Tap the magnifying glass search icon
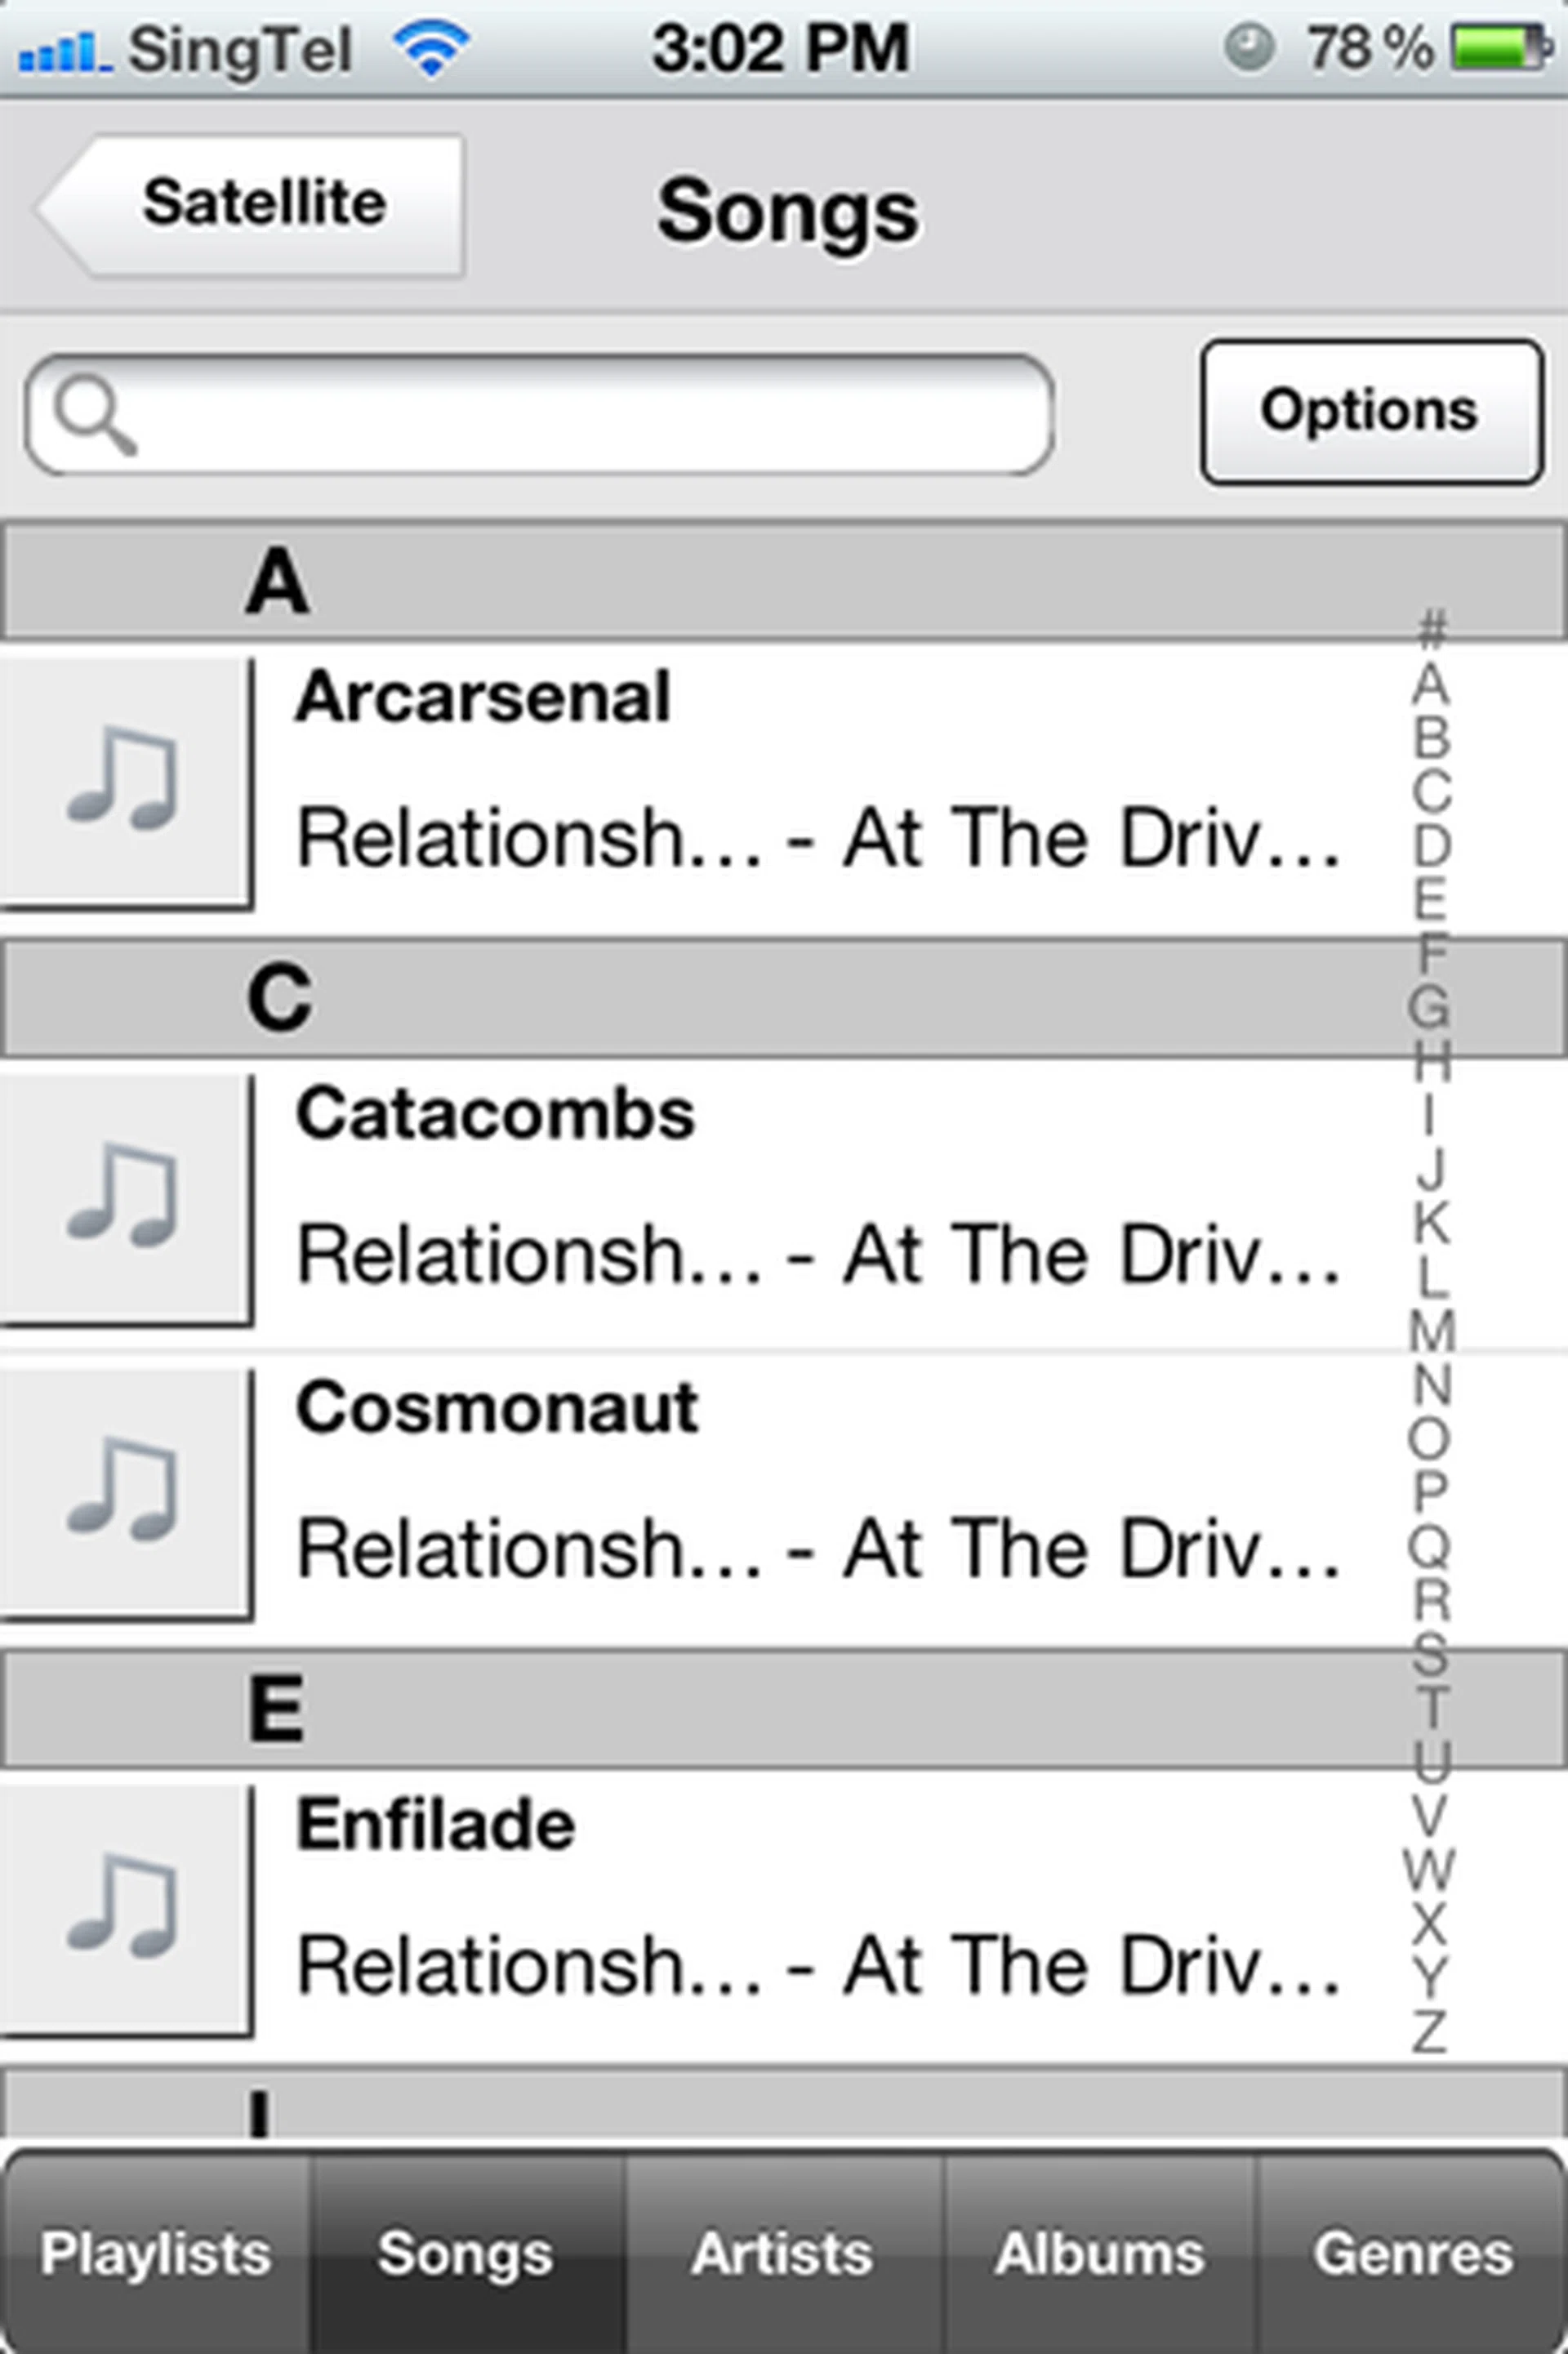Screen dimensions: 1568x2354 coord(94,414)
